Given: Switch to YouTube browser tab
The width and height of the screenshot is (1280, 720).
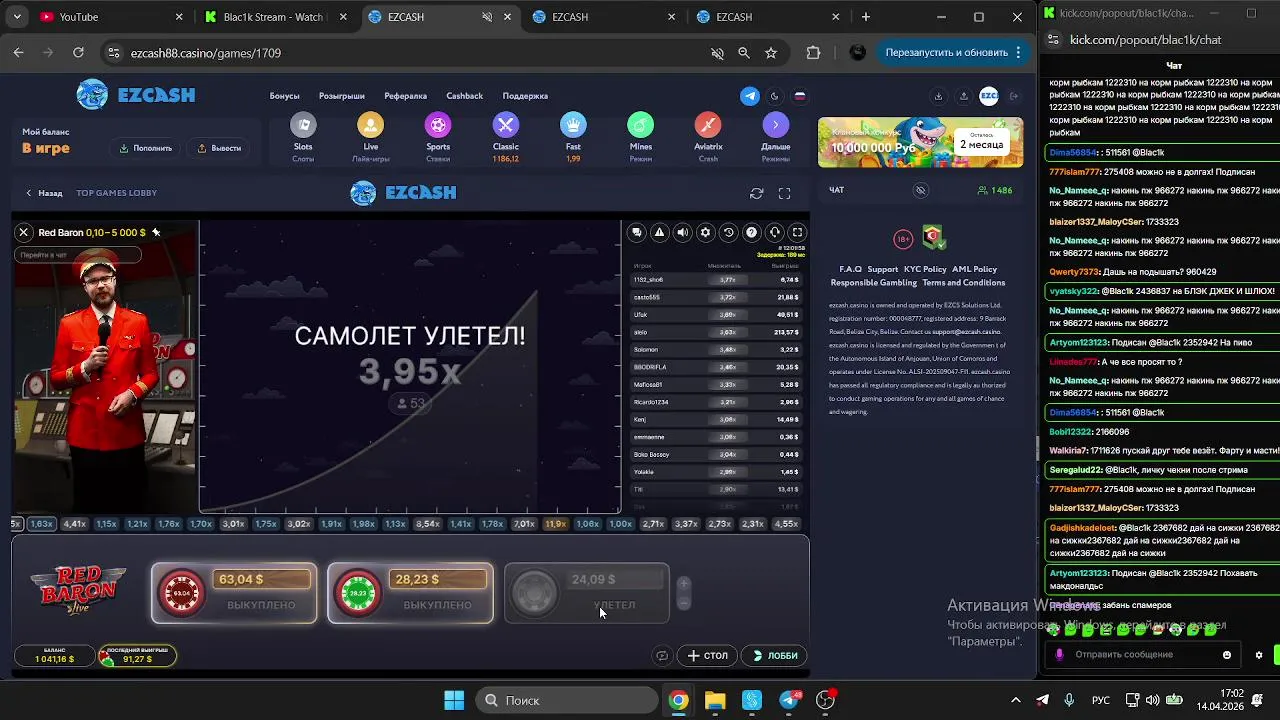Looking at the screenshot, I should [111, 17].
